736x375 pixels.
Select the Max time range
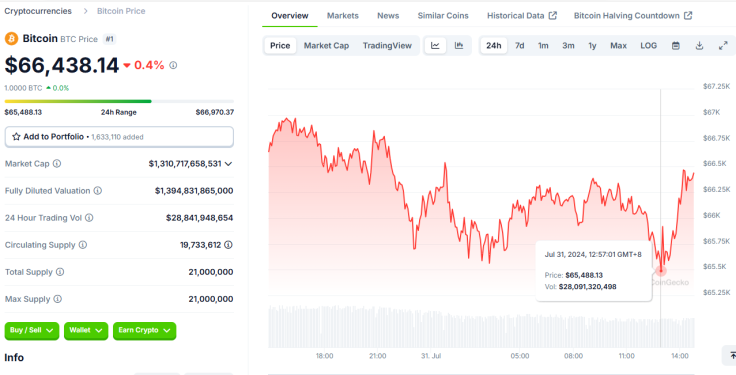(x=619, y=46)
